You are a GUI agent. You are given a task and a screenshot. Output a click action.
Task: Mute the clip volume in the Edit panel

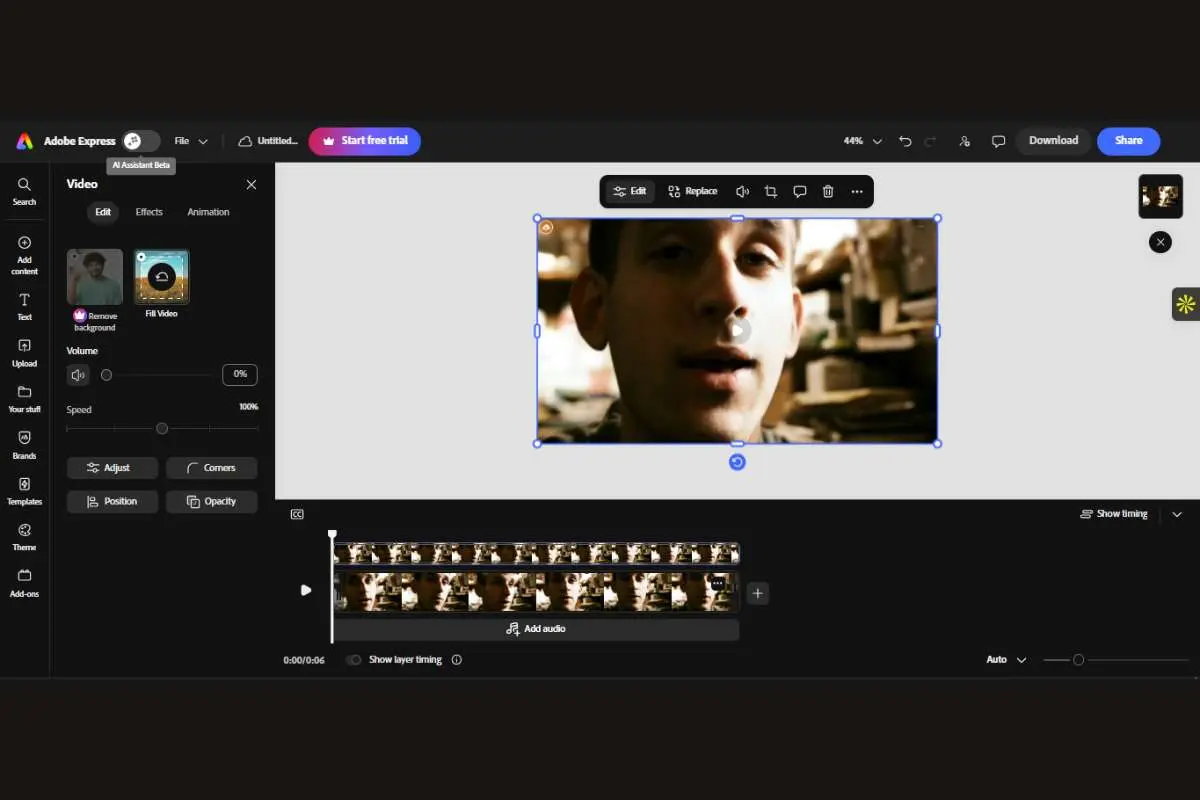(78, 374)
